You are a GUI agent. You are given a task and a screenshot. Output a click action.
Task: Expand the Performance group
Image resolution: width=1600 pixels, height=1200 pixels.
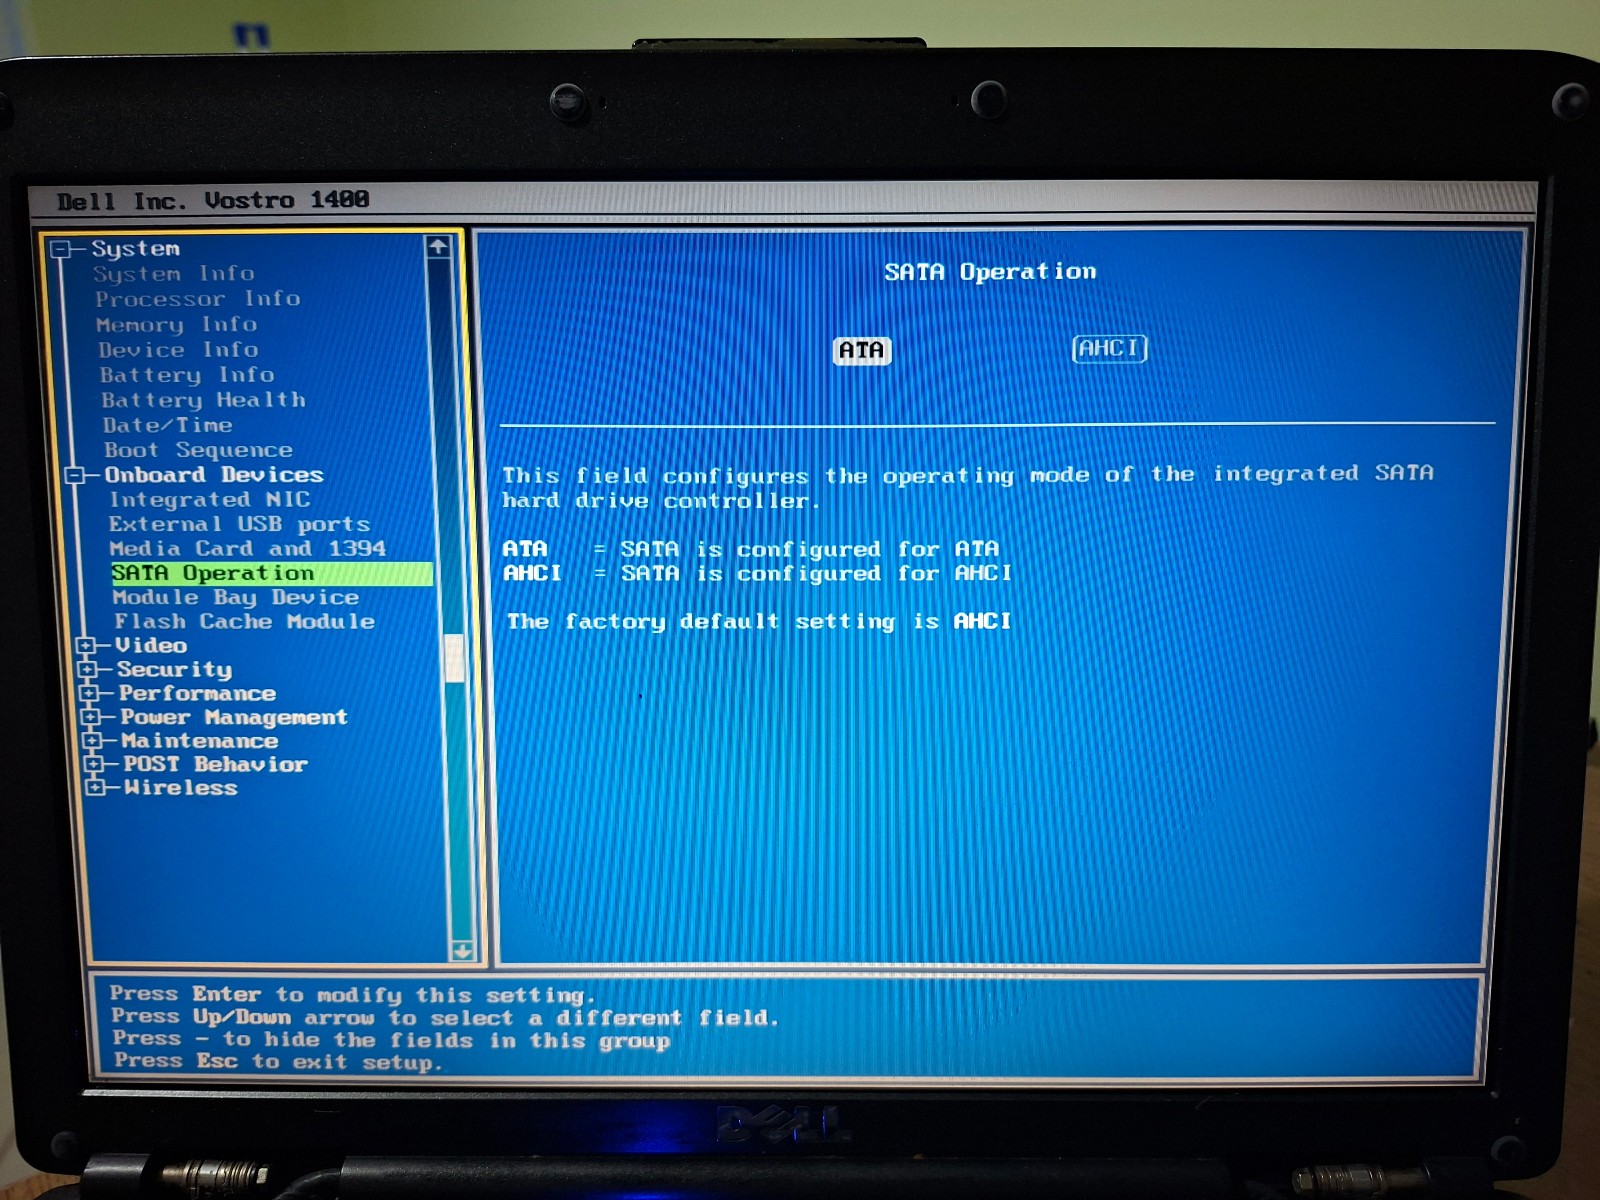pos(90,693)
